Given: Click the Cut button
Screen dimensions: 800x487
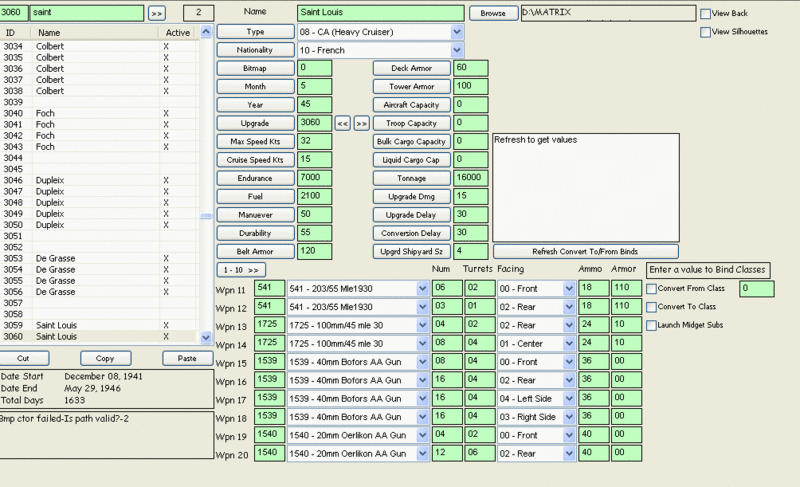Looking at the screenshot, I should [23, 358].
